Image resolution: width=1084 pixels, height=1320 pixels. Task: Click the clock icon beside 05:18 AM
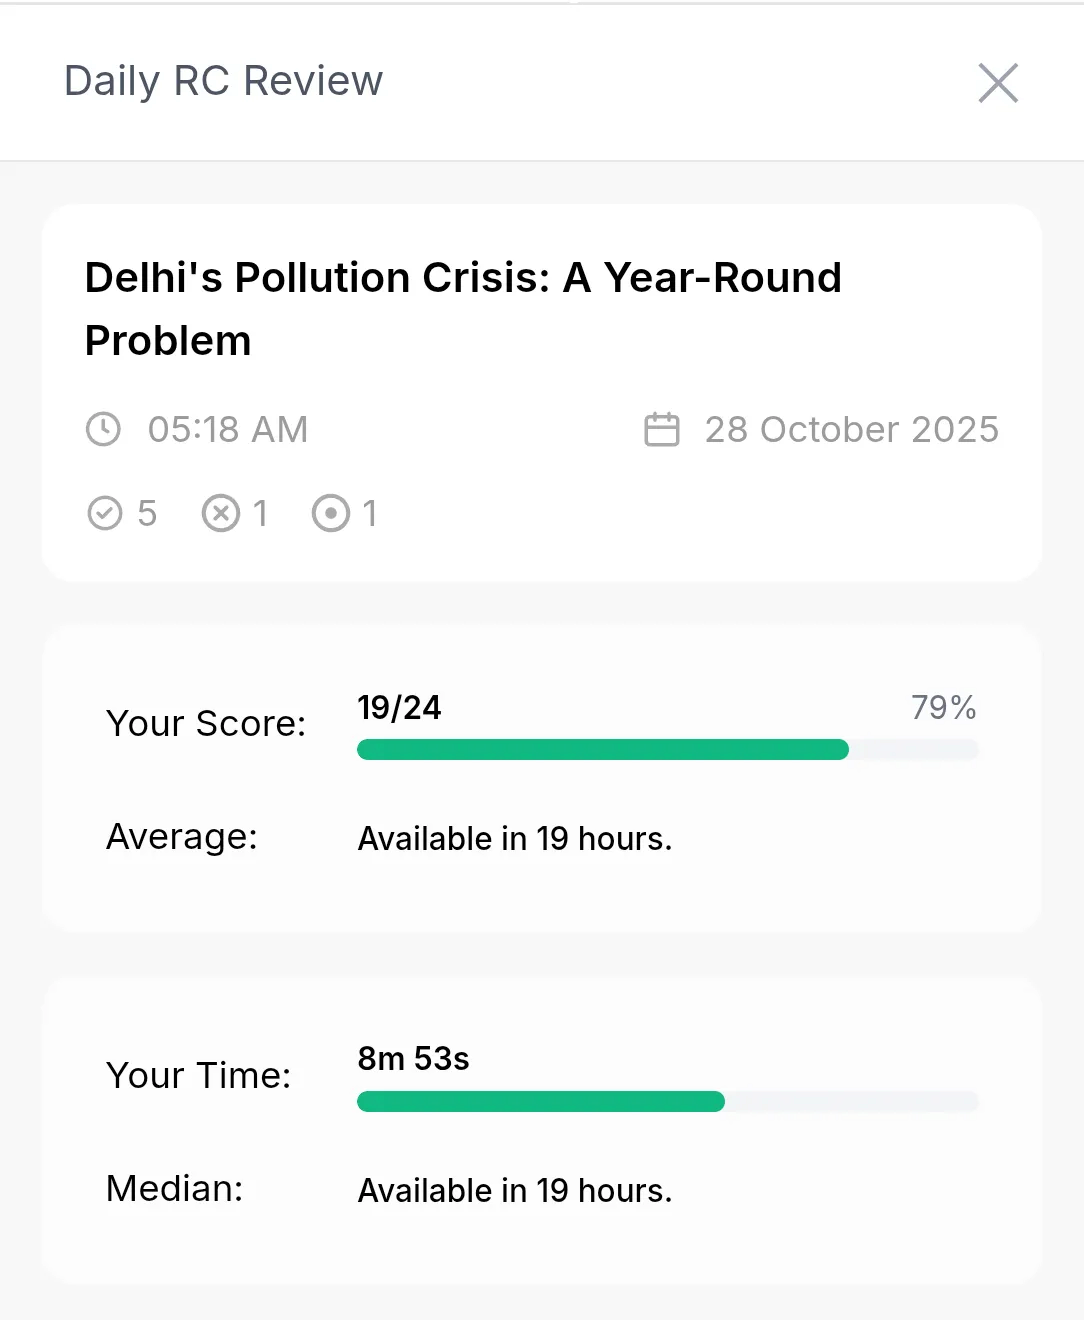pos(103,429)
